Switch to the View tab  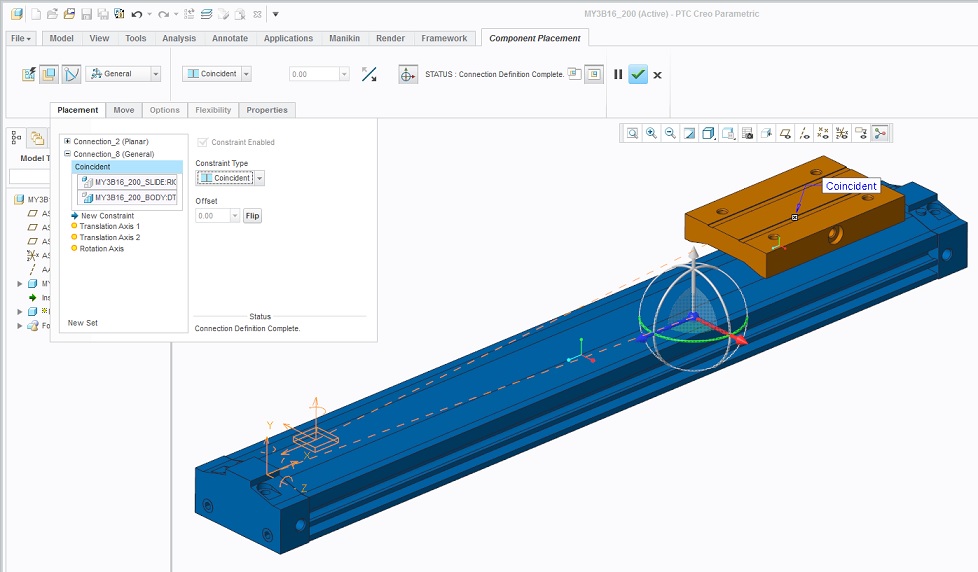99,38
